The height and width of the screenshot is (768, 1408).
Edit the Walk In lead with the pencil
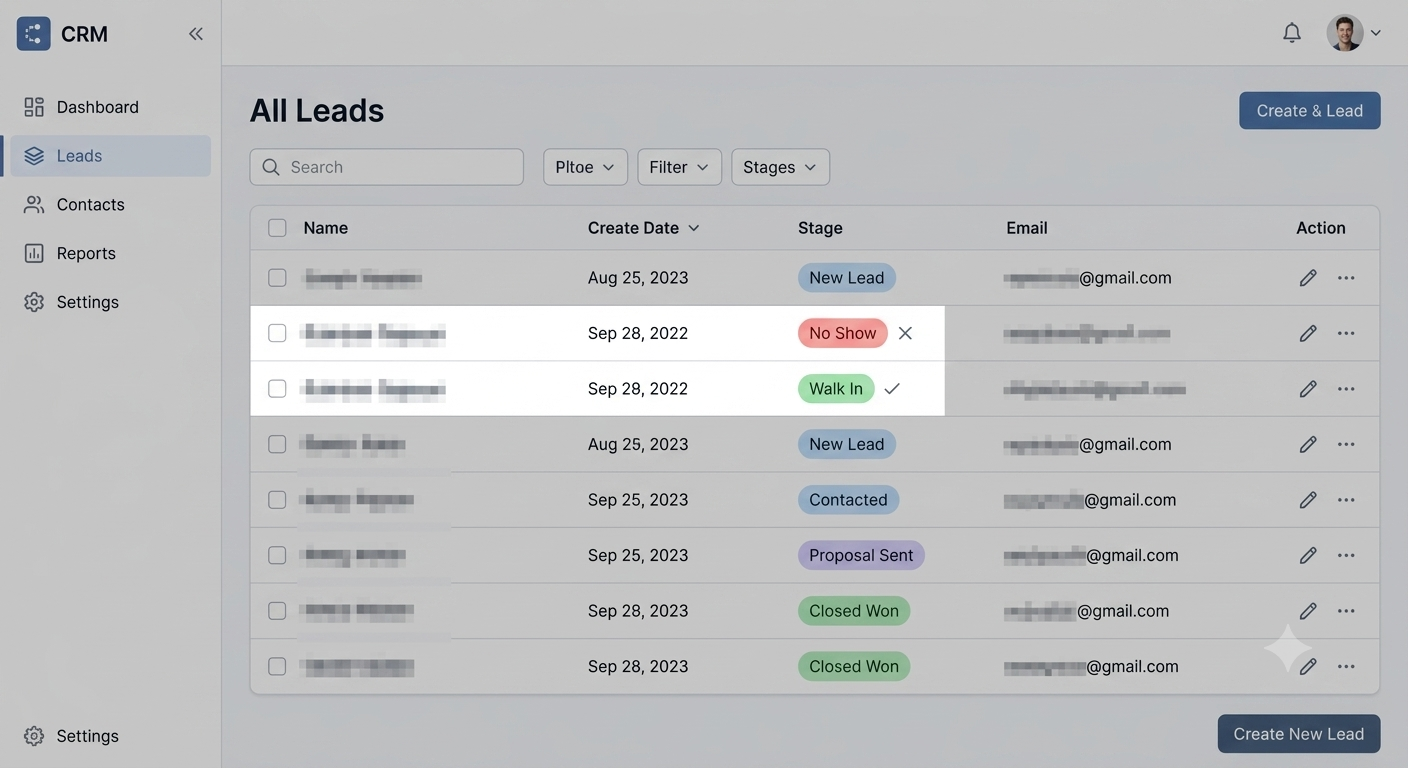tap(1308, 389)
